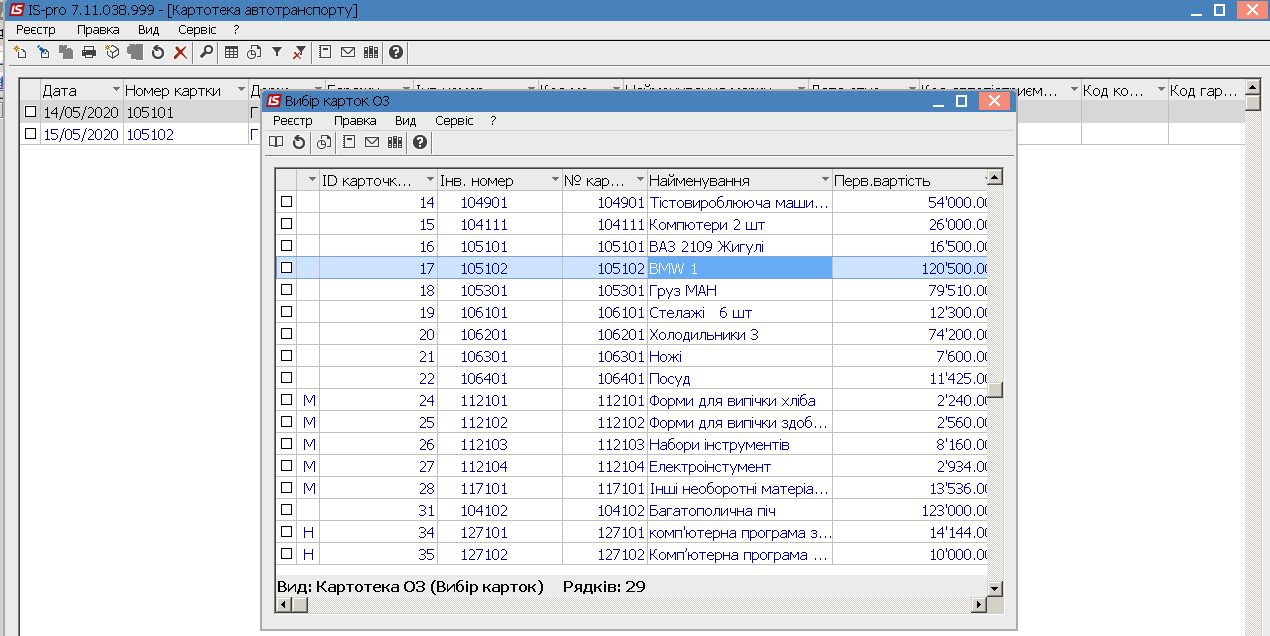Check the row for BMW 1
The width and height of the screenshot is (1270, 636).
tap(286, 268)
